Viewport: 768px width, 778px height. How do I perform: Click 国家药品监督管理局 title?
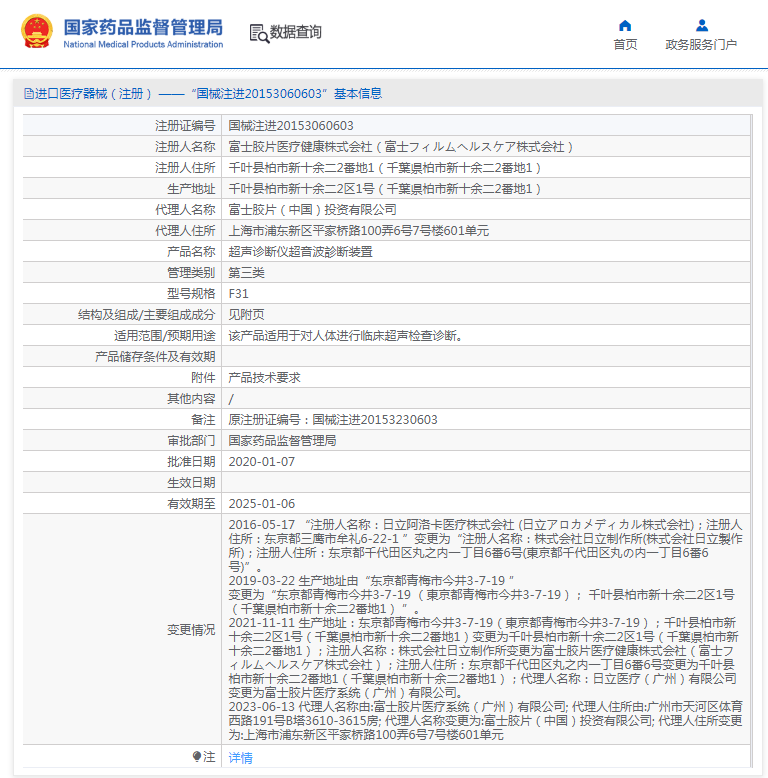tap(143, 27)
